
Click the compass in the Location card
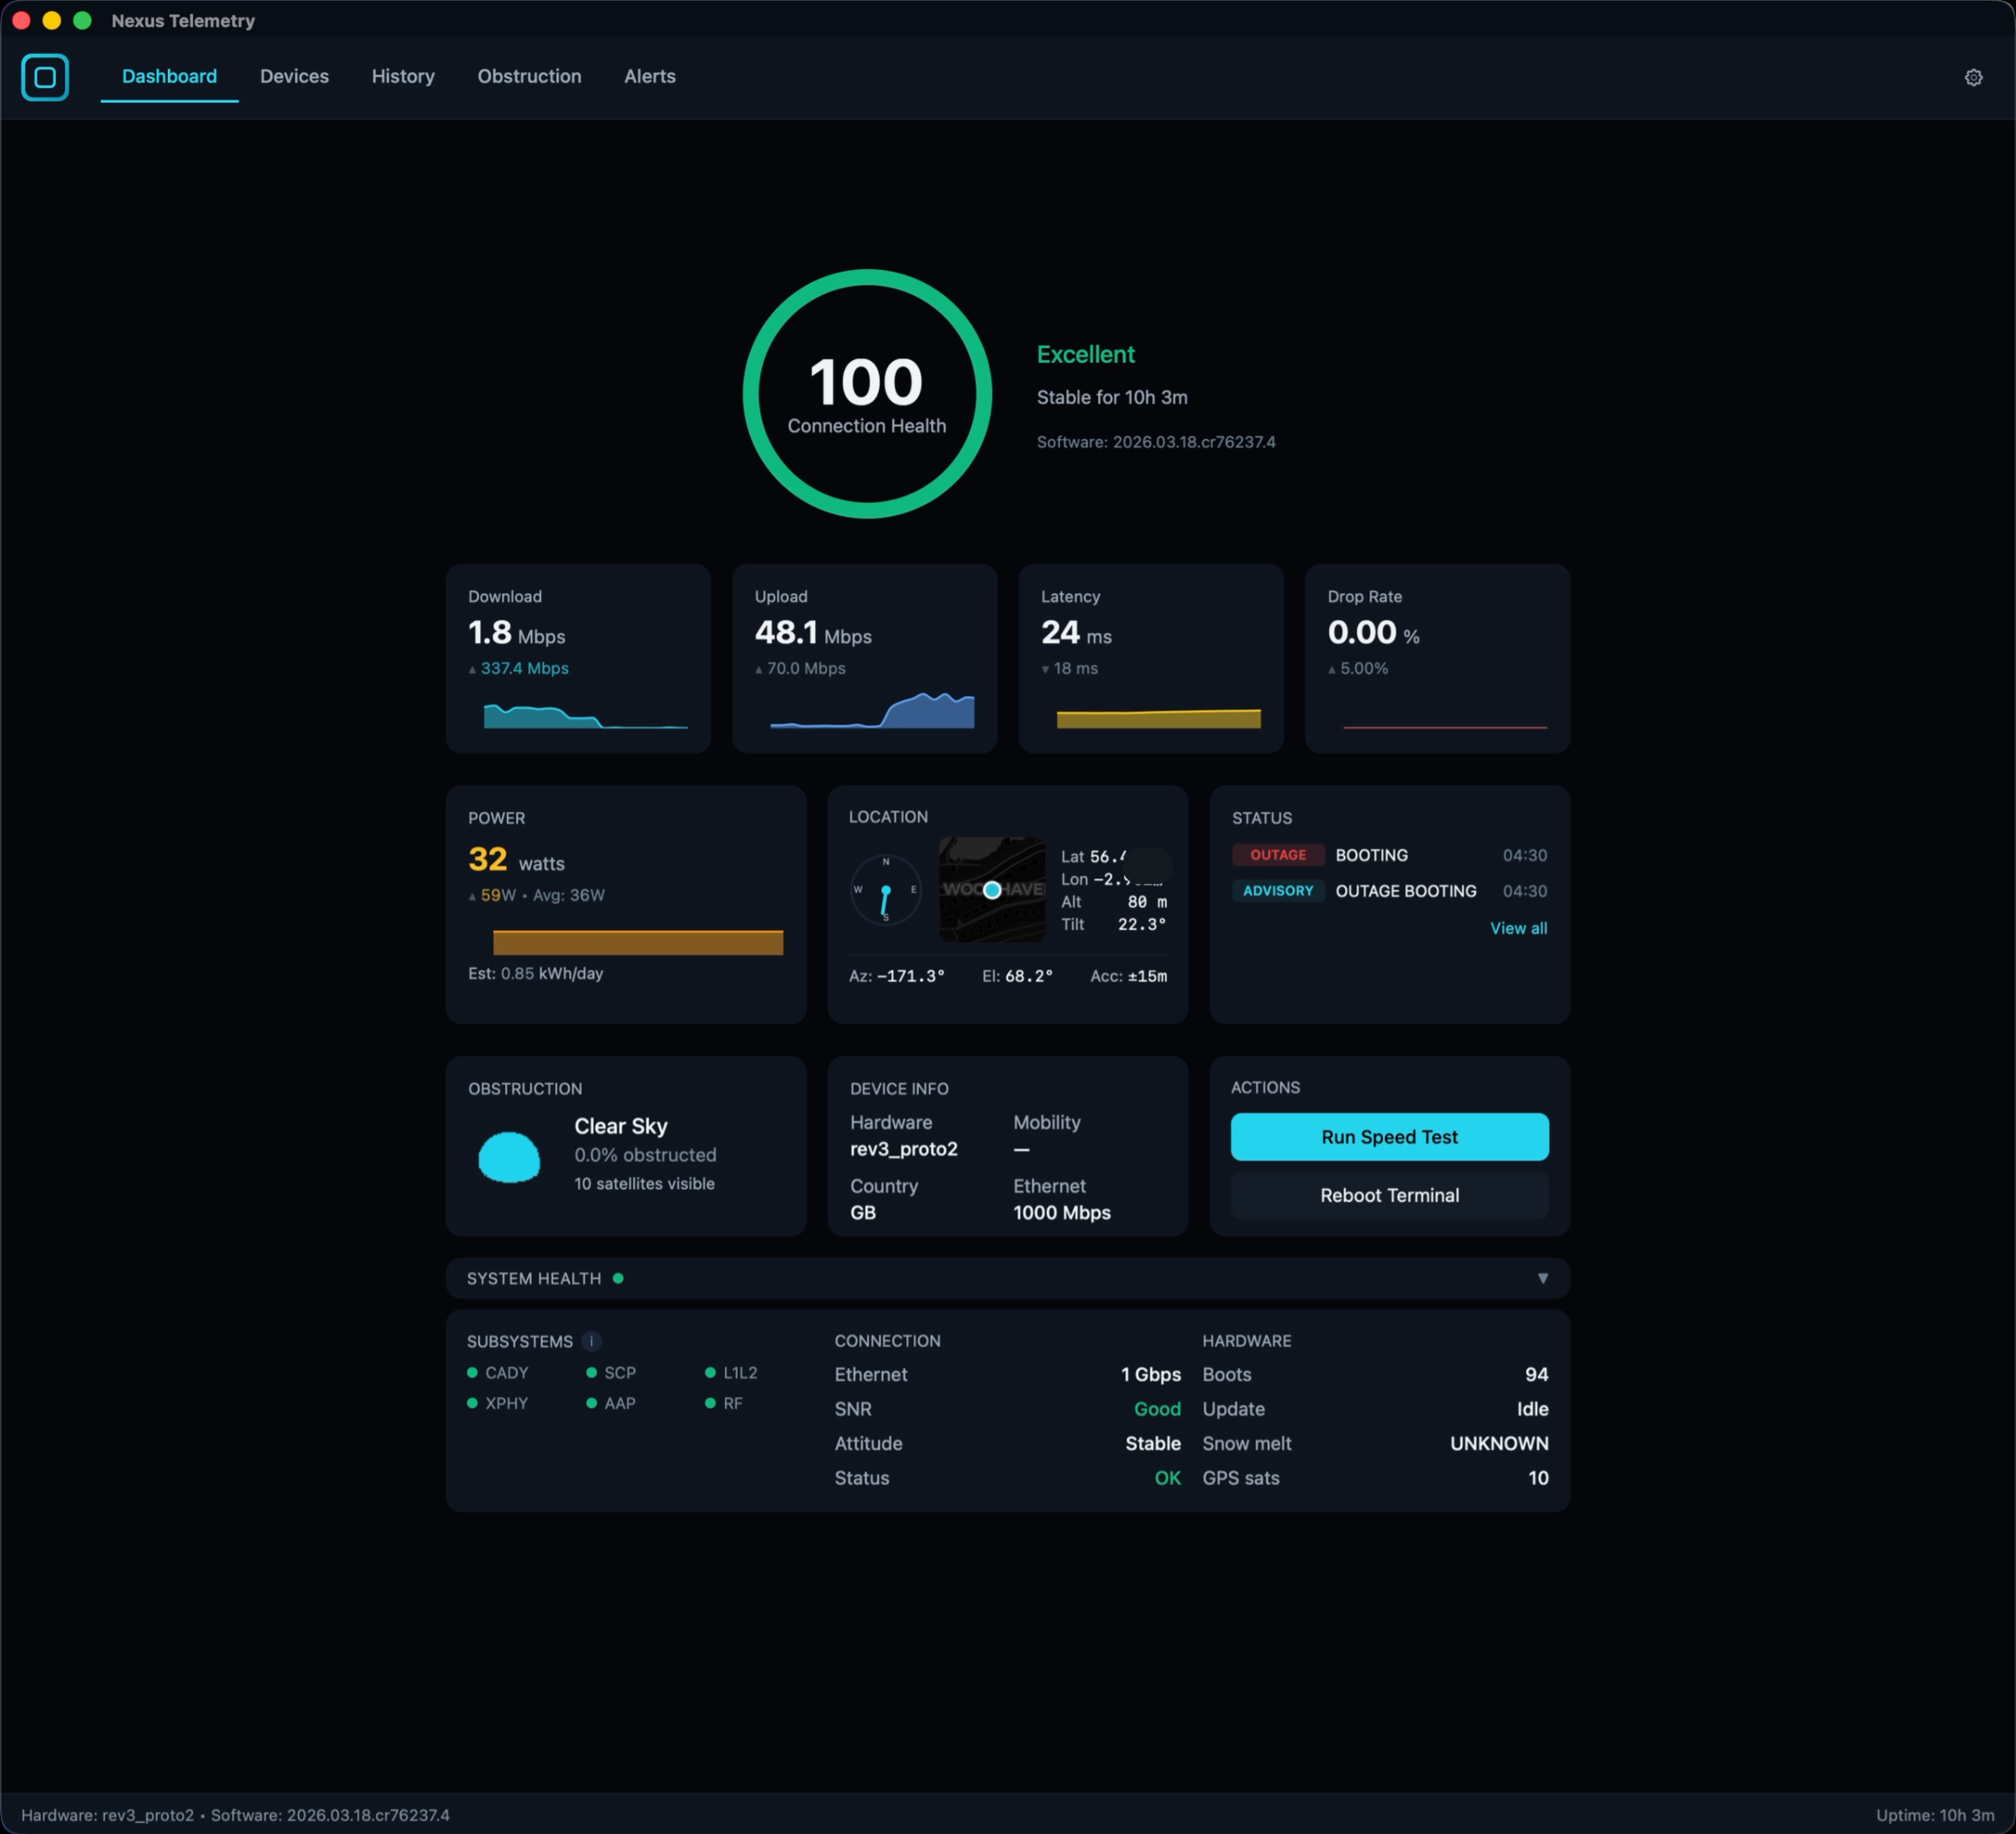click(x=886, y=889)
